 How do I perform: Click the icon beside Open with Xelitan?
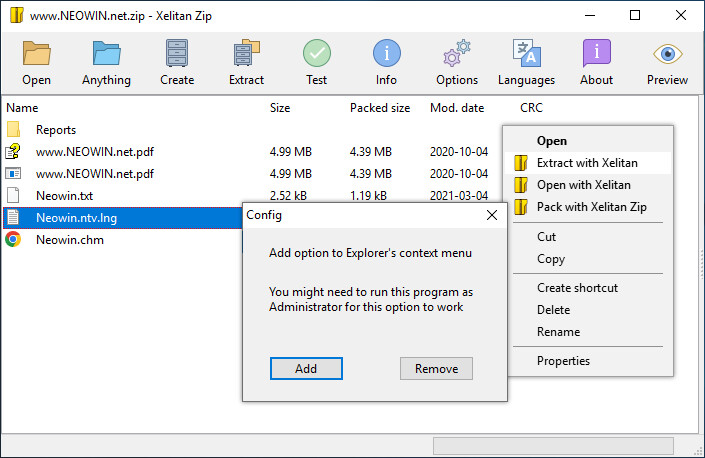521,185
